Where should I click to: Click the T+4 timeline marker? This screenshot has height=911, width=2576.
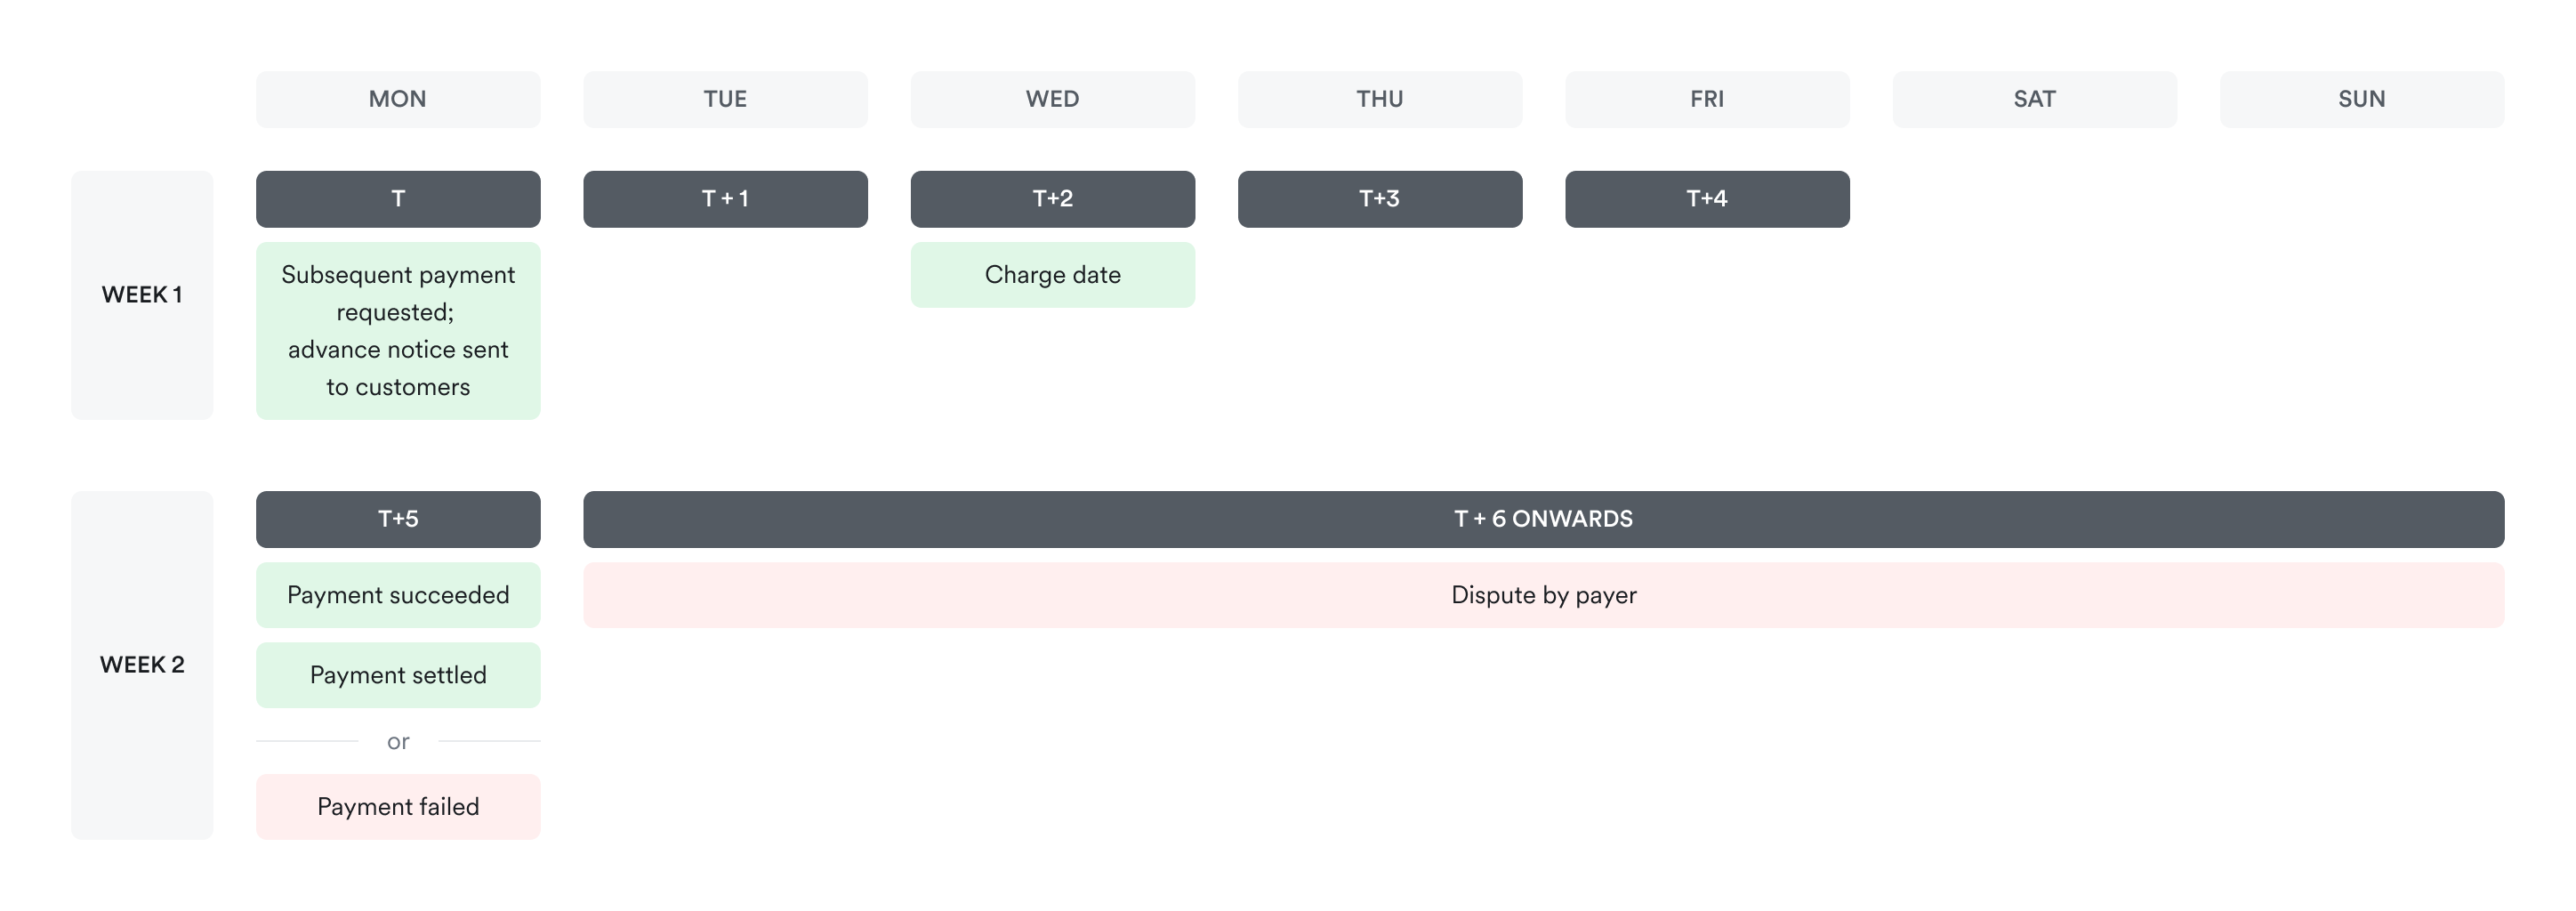click(1707, 199)
